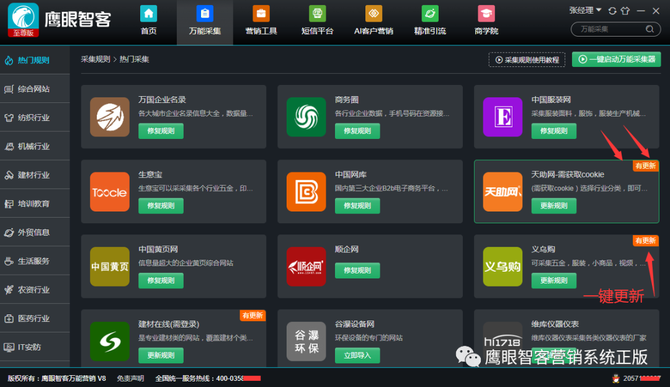Viewport: 670px width, 387px height.
Task: Select 生活服务 category
Action: pyautogui.click(x=35, y=261)
